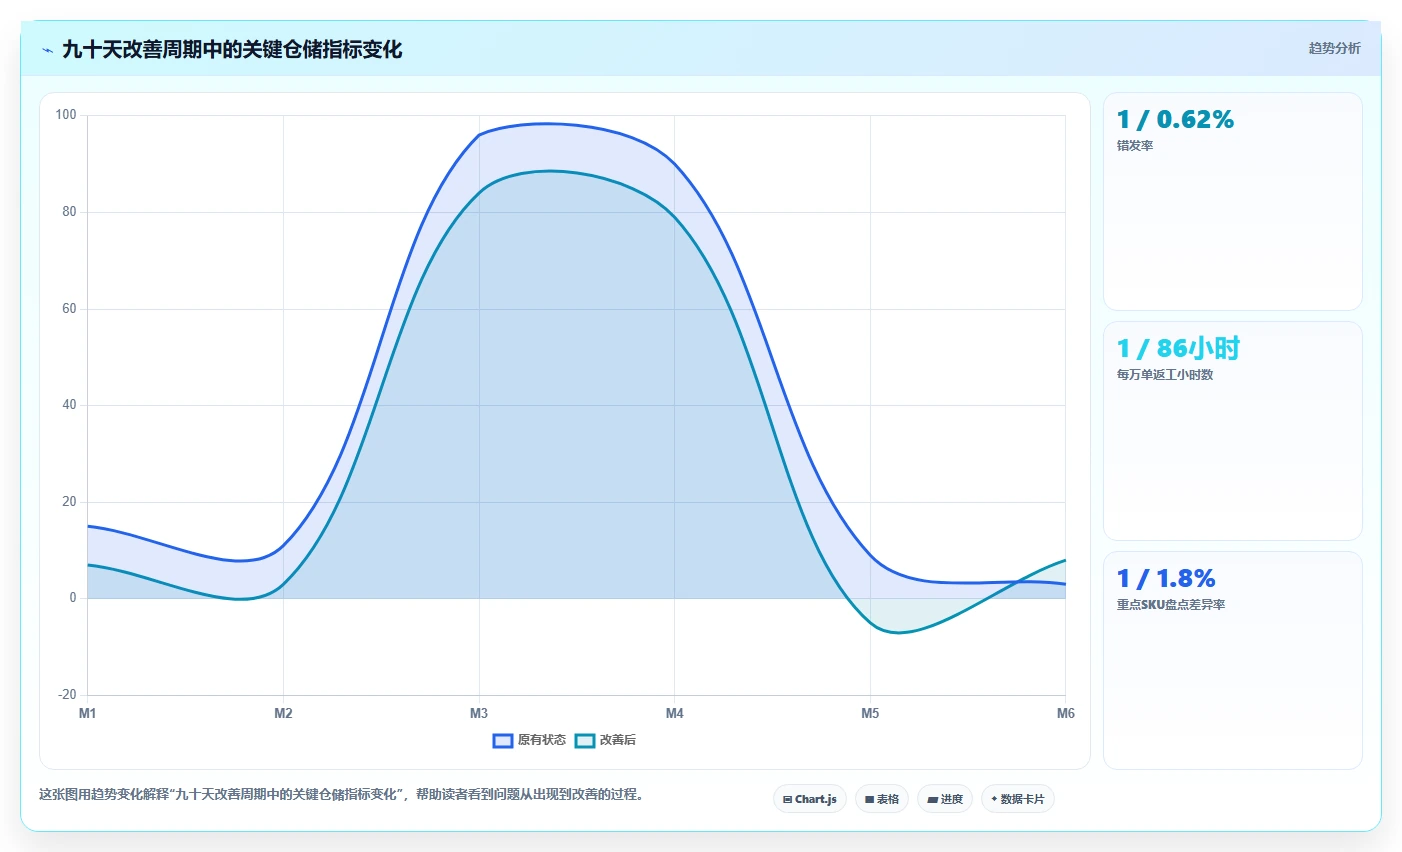Click the 1 / 0.62% value
1402x852 pixels.
[x=1175, y=119]
